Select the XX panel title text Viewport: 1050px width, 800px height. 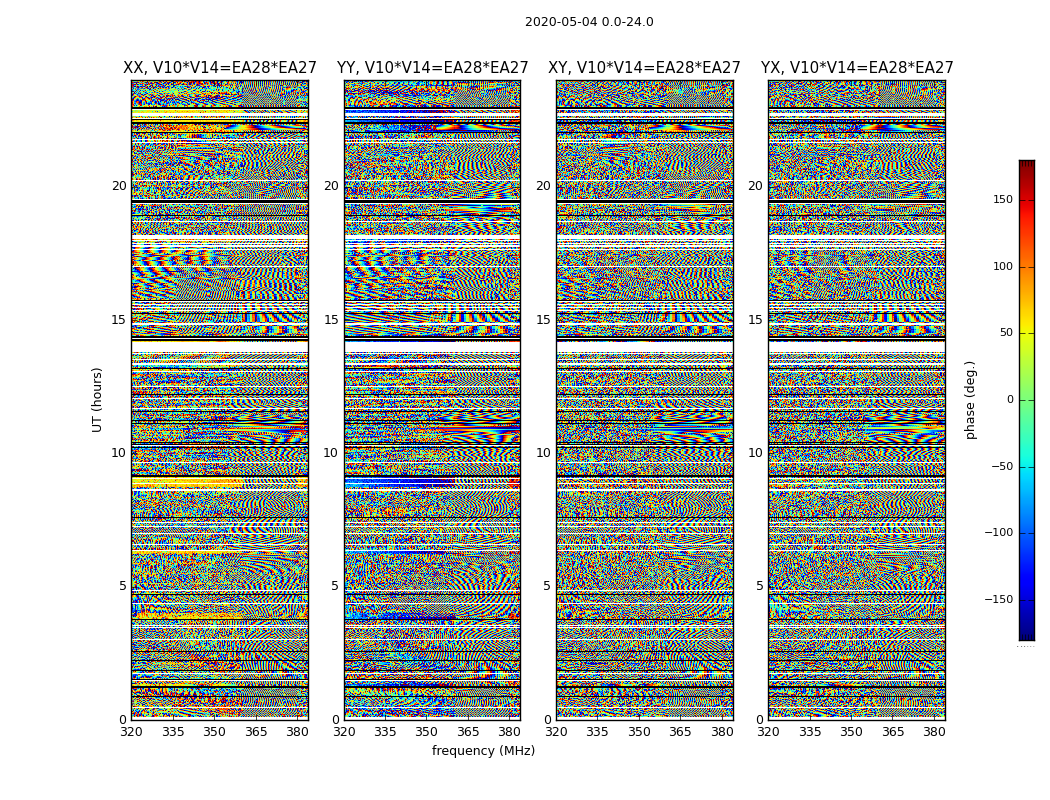219,68
